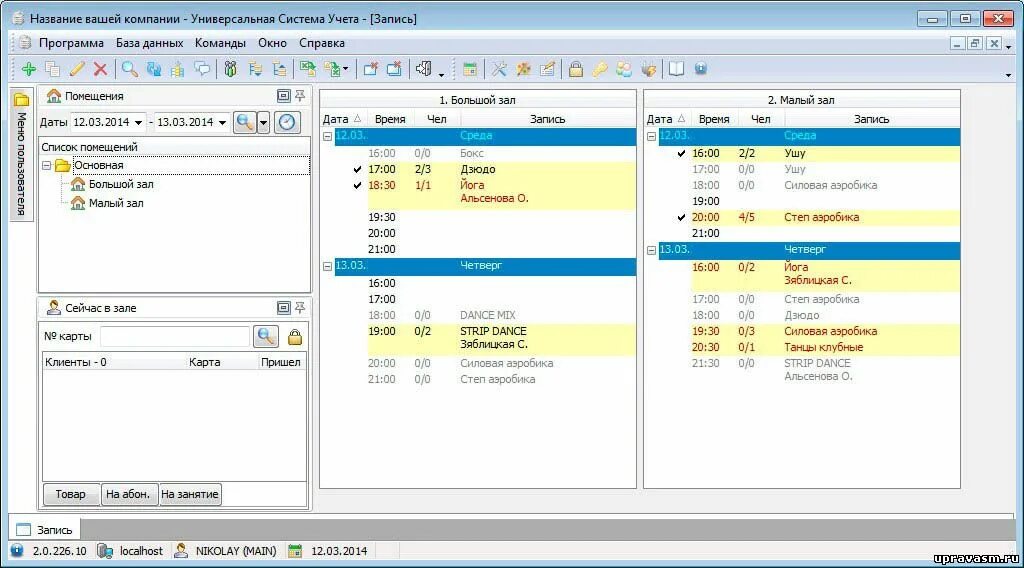
Task: Open the Справка menu
Action: [322, 43]
